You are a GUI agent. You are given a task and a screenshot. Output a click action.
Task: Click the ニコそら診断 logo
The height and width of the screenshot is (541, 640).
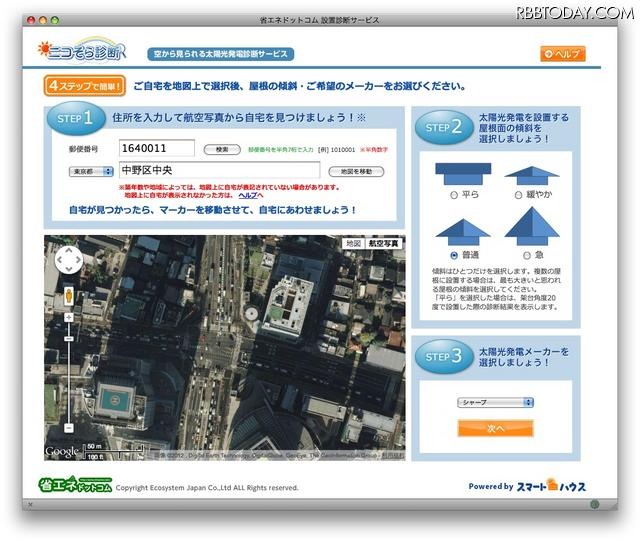click(x=82, y=51)
